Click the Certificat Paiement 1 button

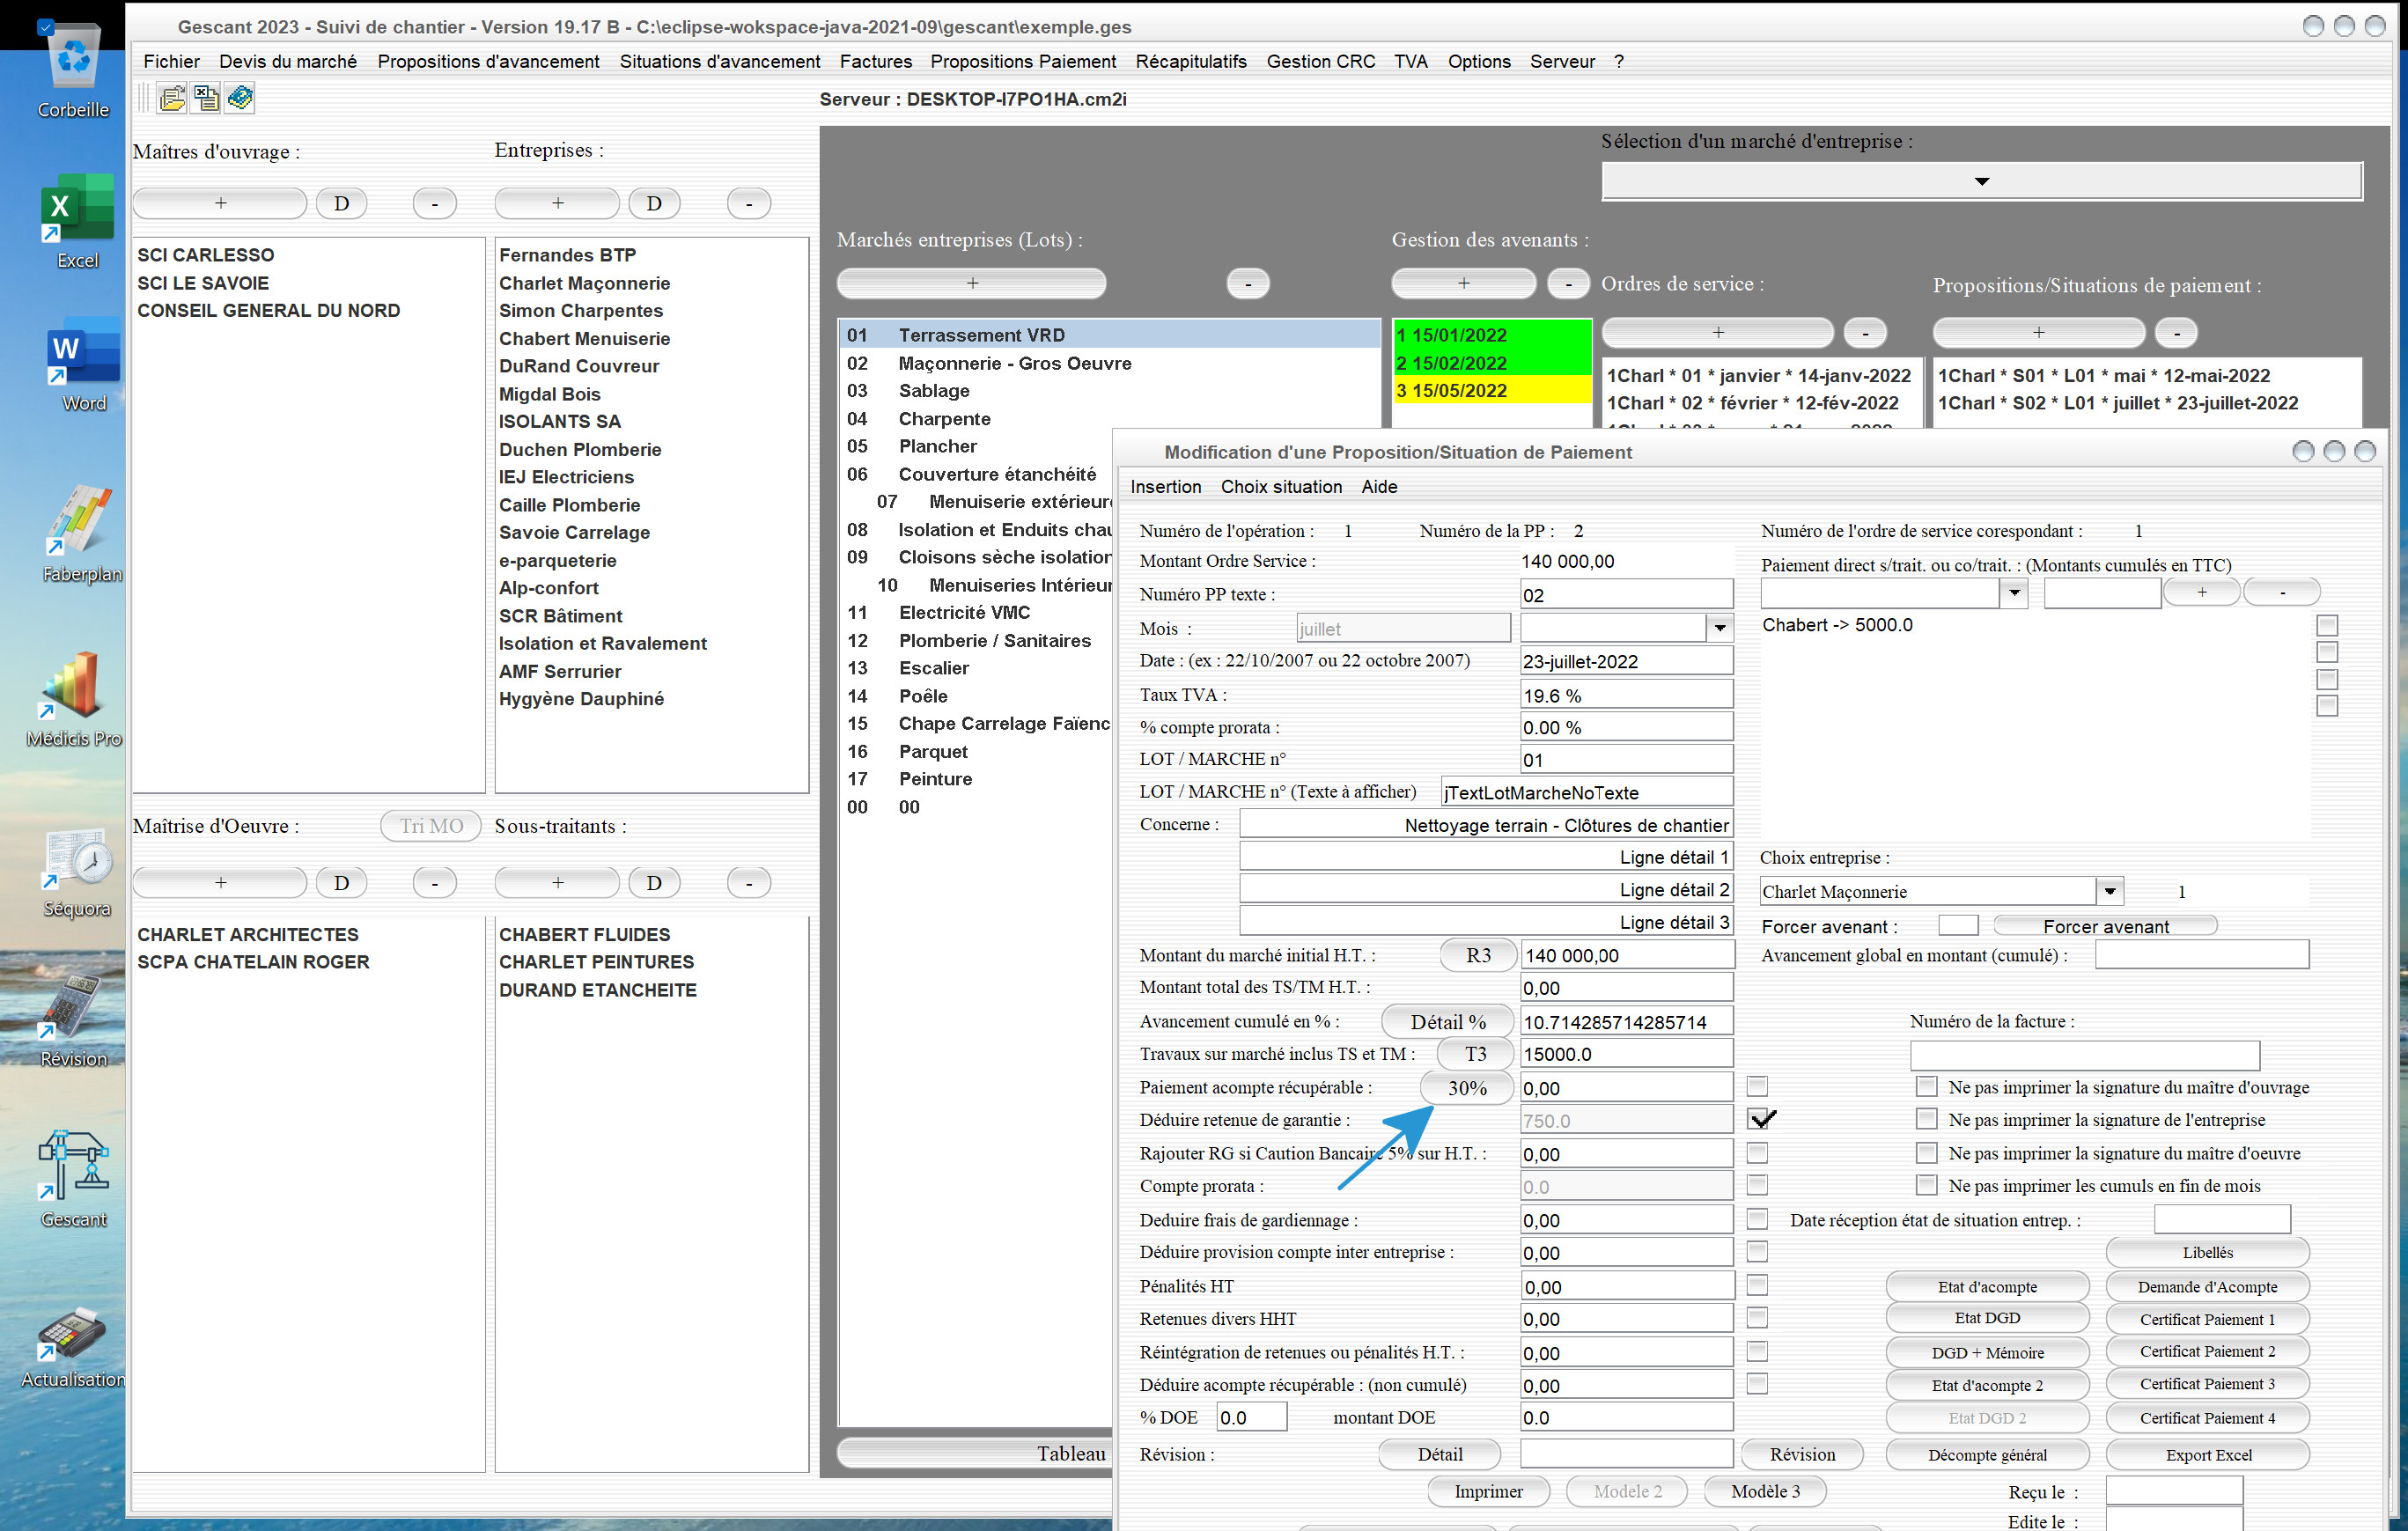[2206, 1319]
